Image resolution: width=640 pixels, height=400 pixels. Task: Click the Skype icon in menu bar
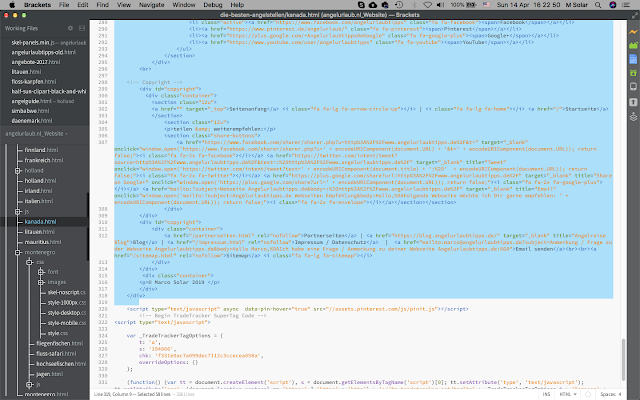pyautogui.click(x=361, y=5)
